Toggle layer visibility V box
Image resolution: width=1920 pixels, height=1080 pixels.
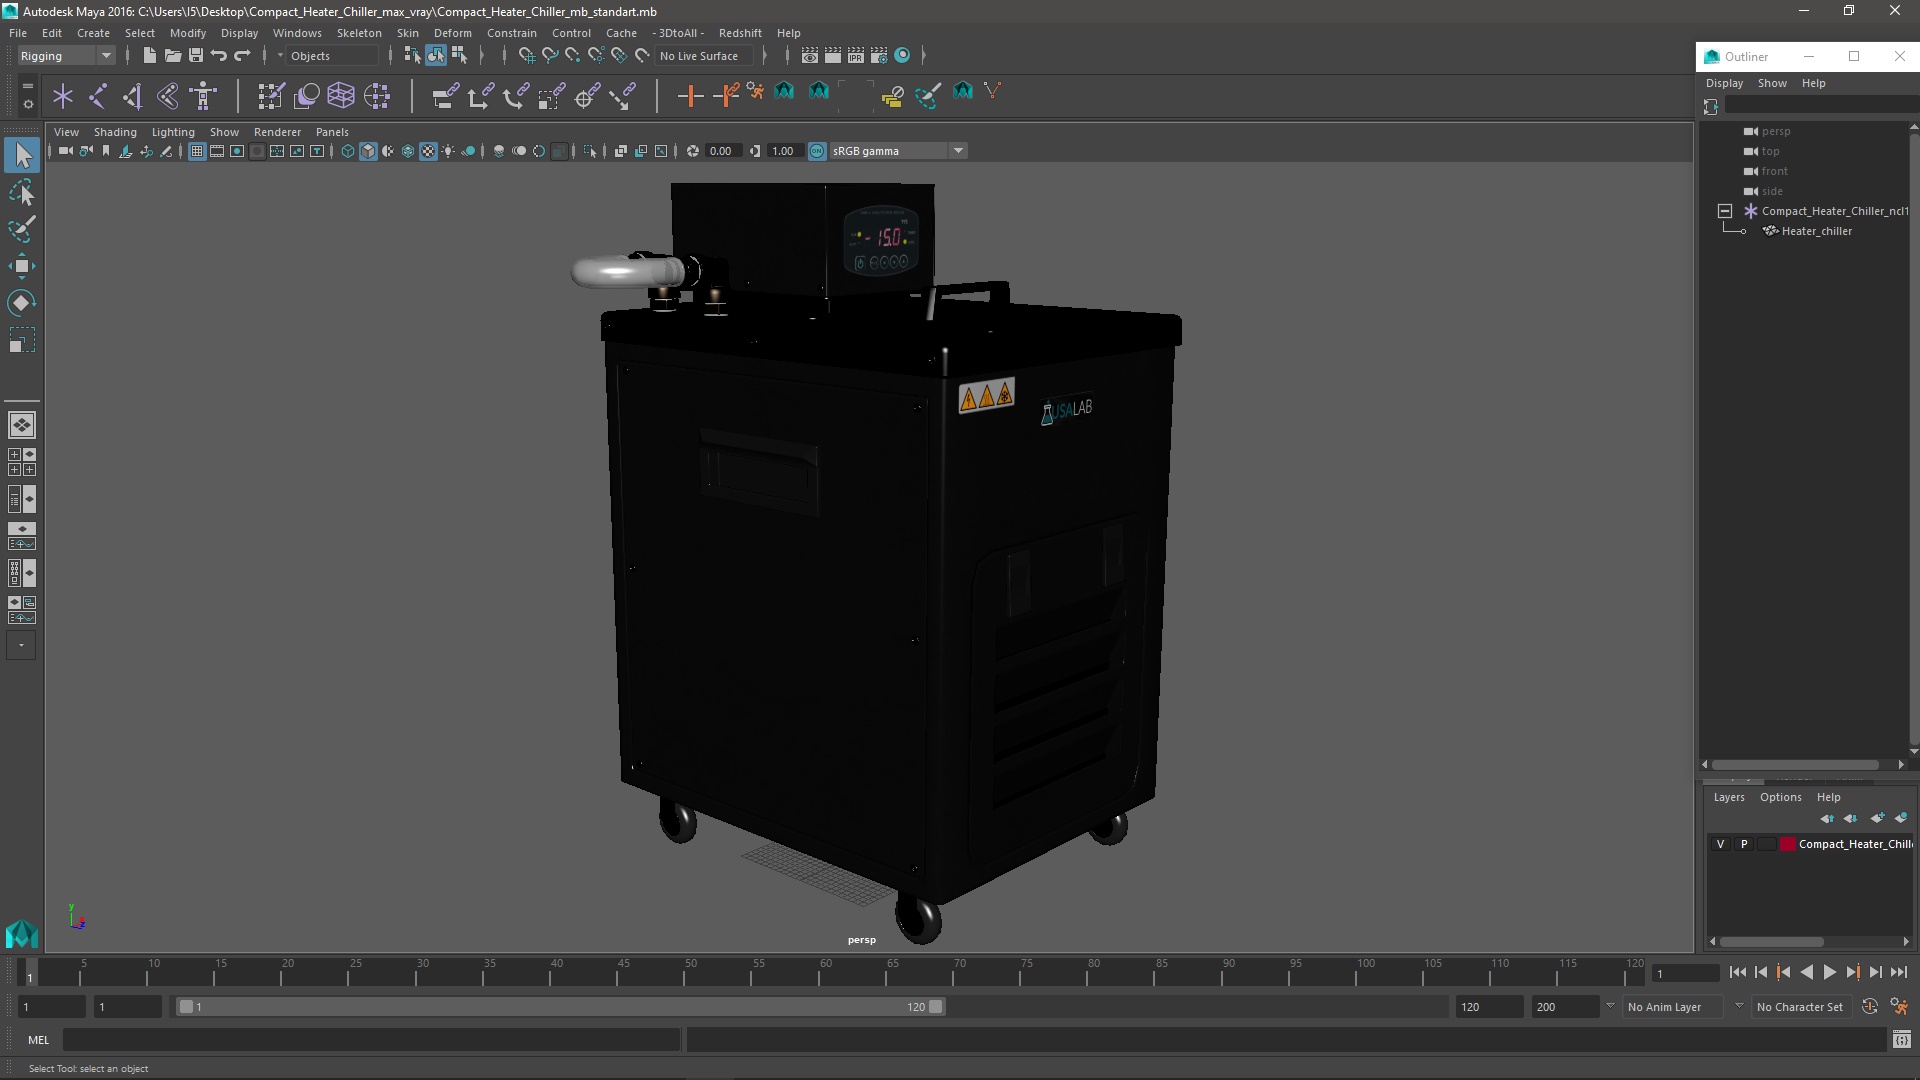(1720, 844)
